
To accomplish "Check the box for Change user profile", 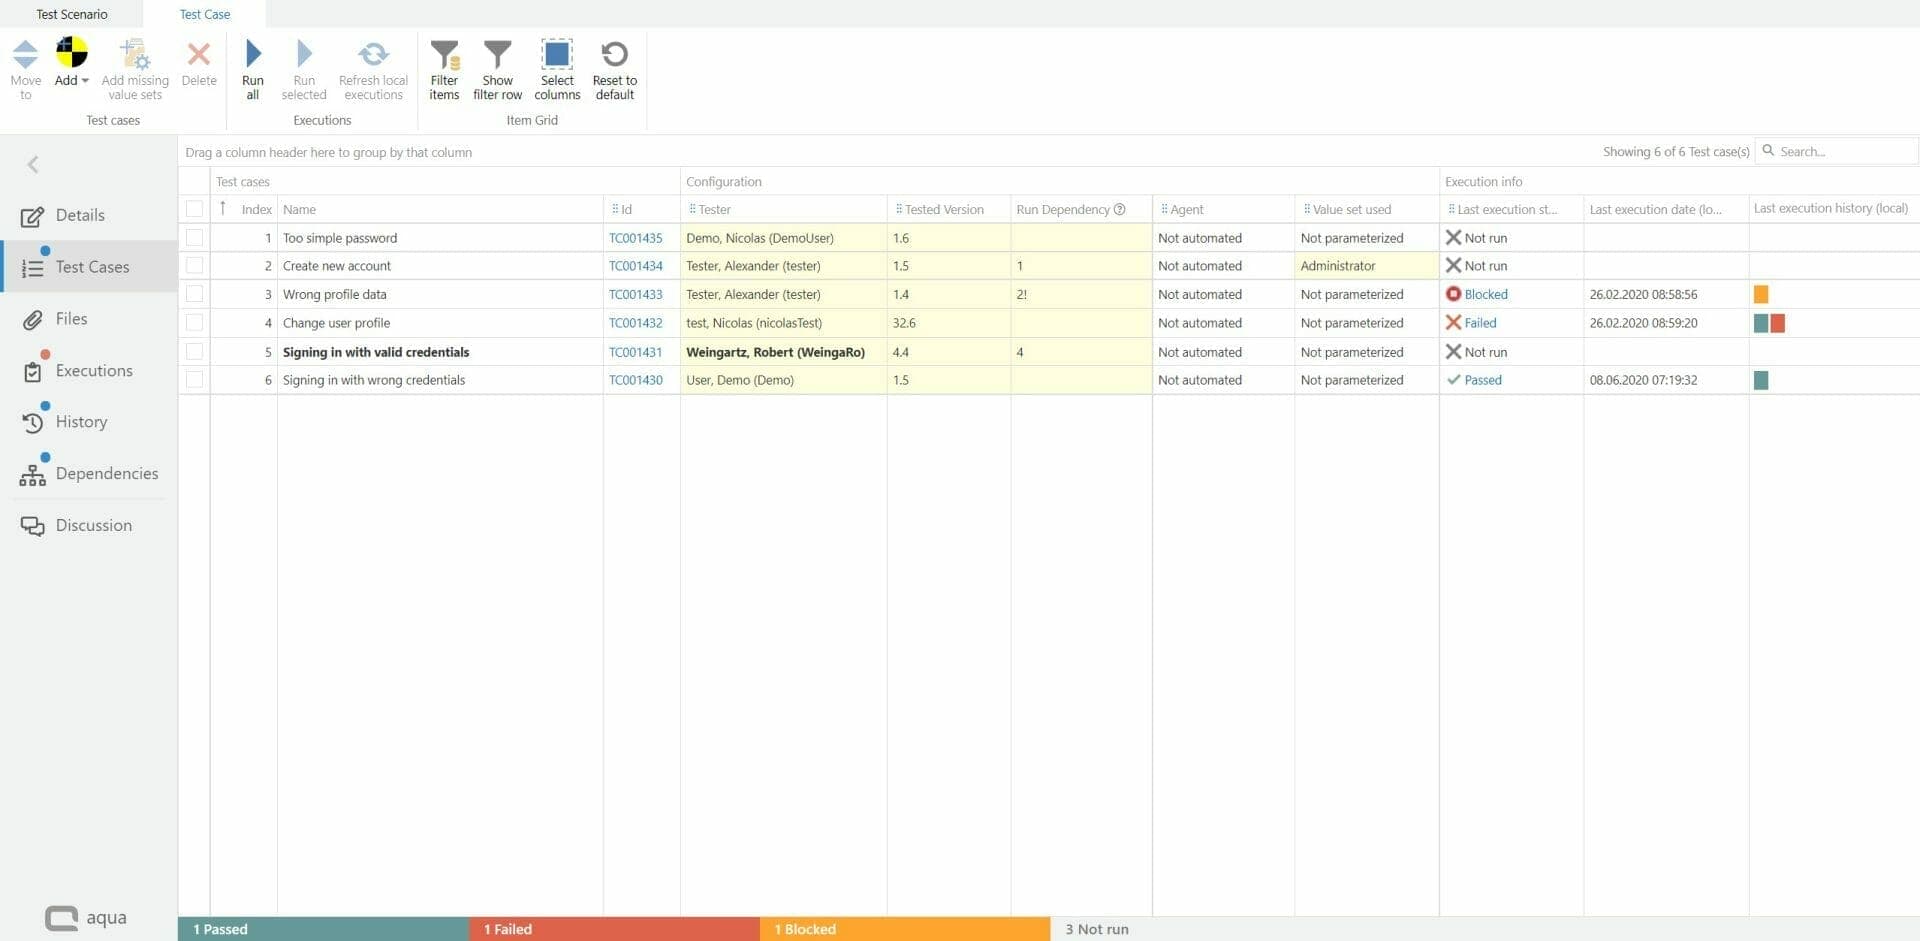I will [194, 323].
